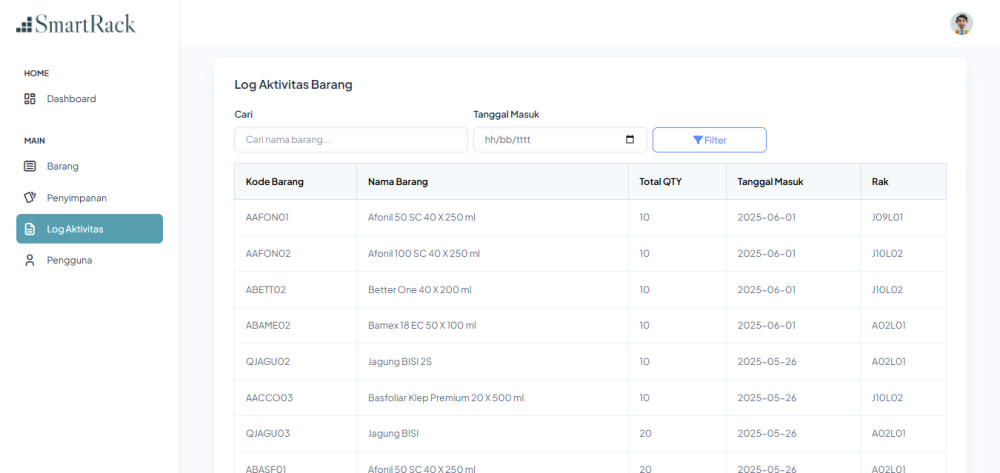Click the Filter button
Screen dimensions: 1000x473
point(709,140)
